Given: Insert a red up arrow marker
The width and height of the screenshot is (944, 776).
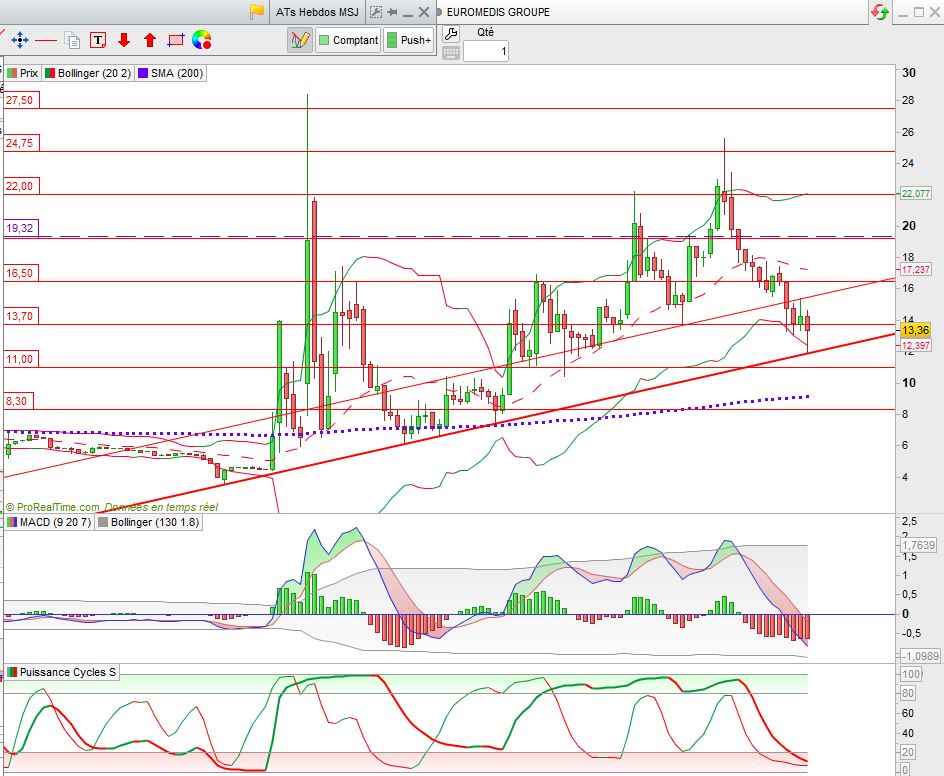Looking at the screenshot, I should 150,40.
